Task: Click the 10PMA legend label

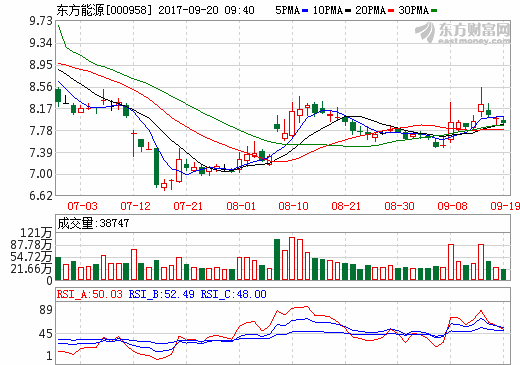Action: (328, 10)
